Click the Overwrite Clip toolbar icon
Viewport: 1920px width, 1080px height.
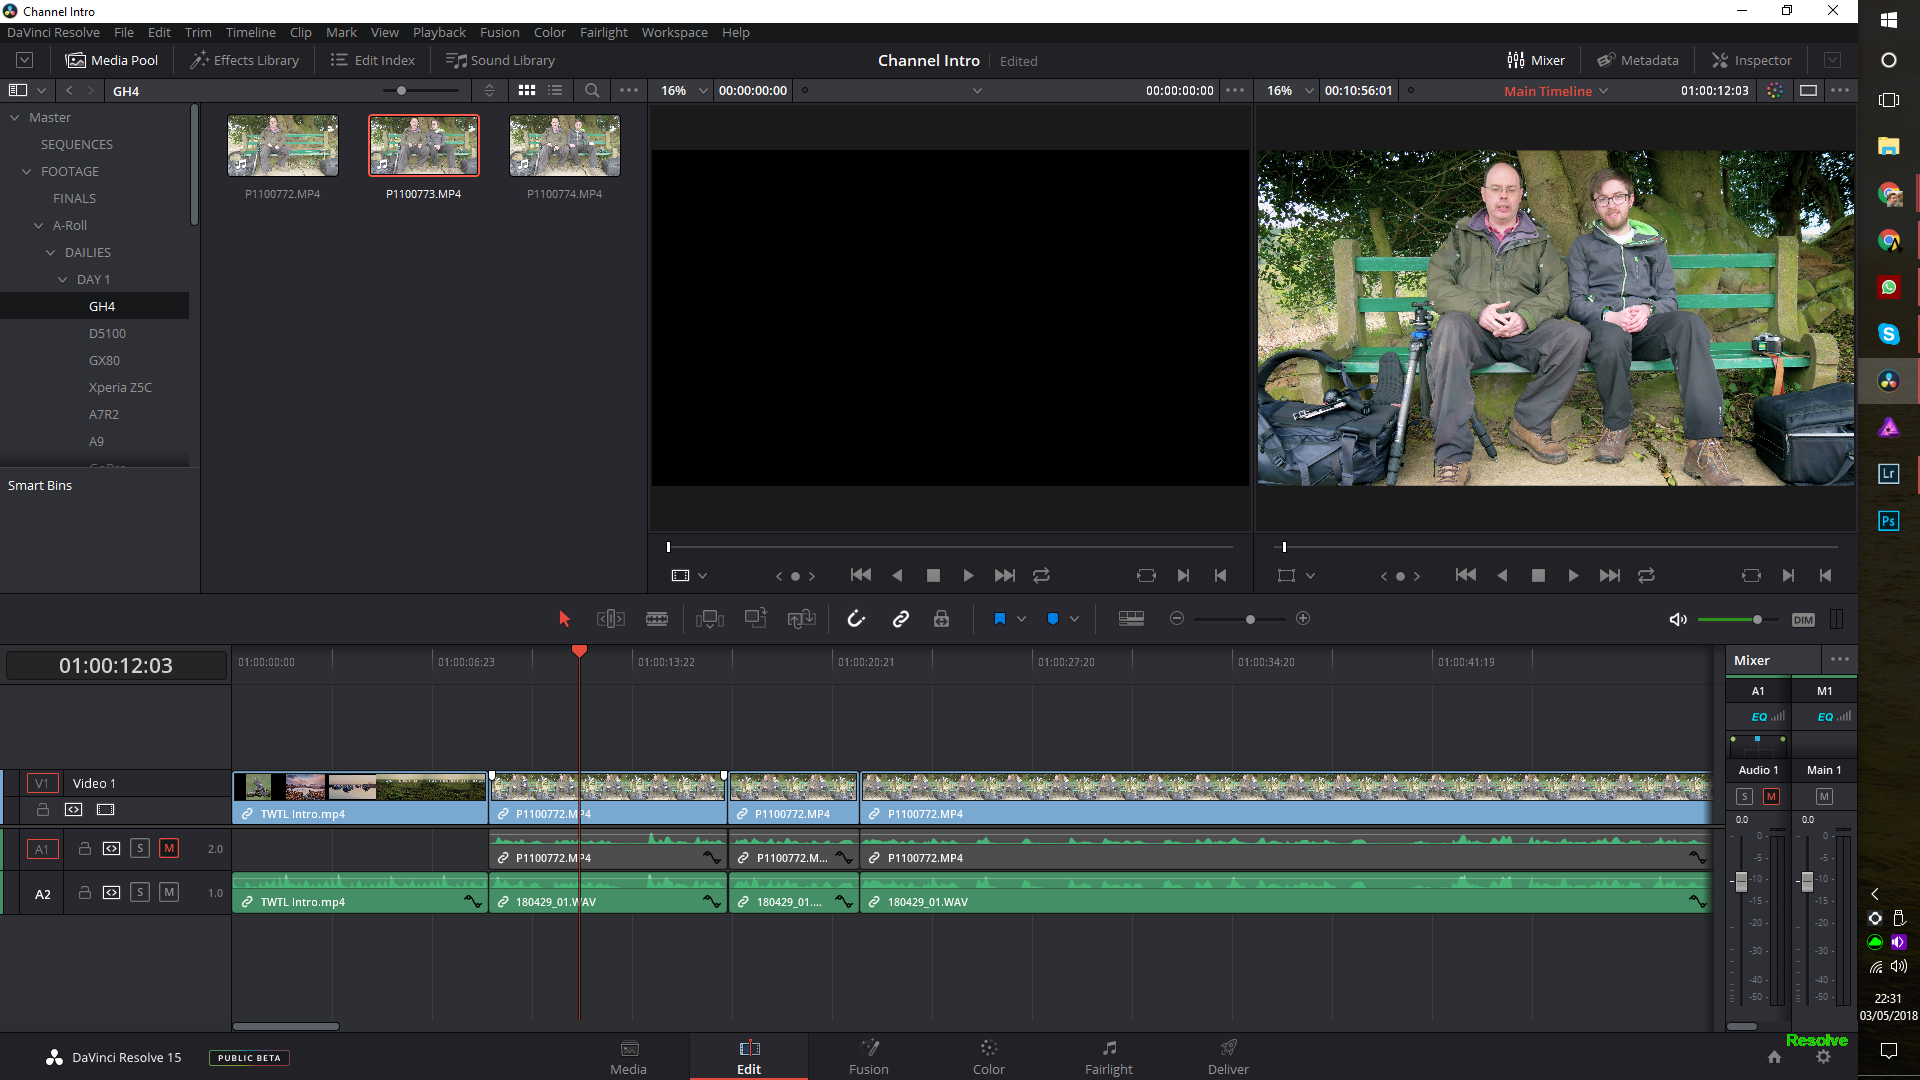point(755,618)
